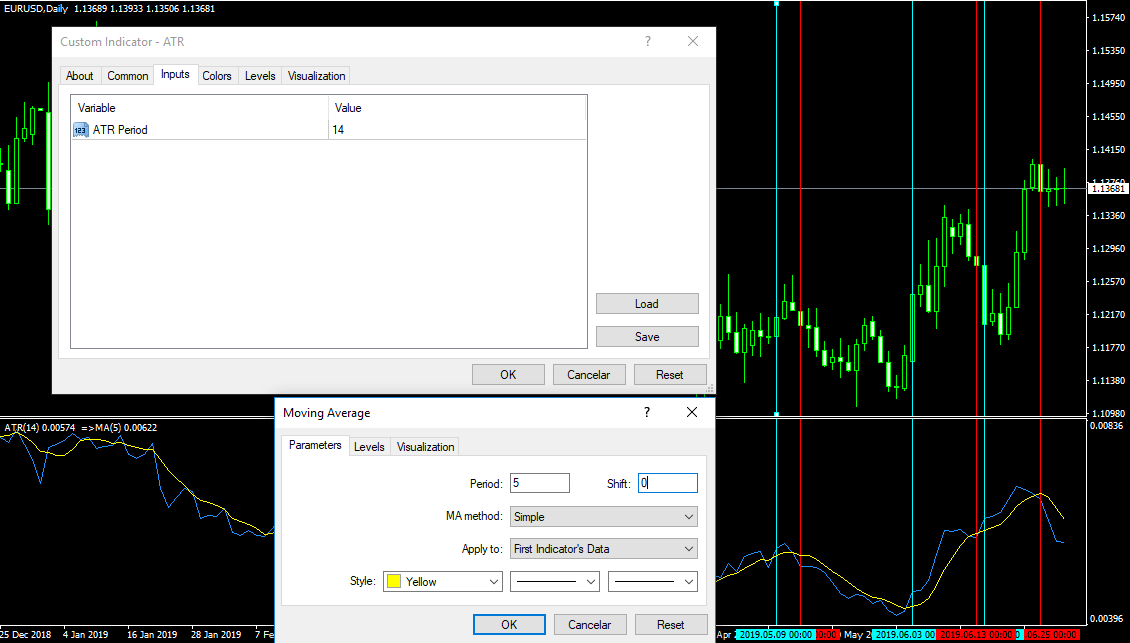Open the line style dropdown
Screen dimensions: 1130x643
[x=555, y=582]
